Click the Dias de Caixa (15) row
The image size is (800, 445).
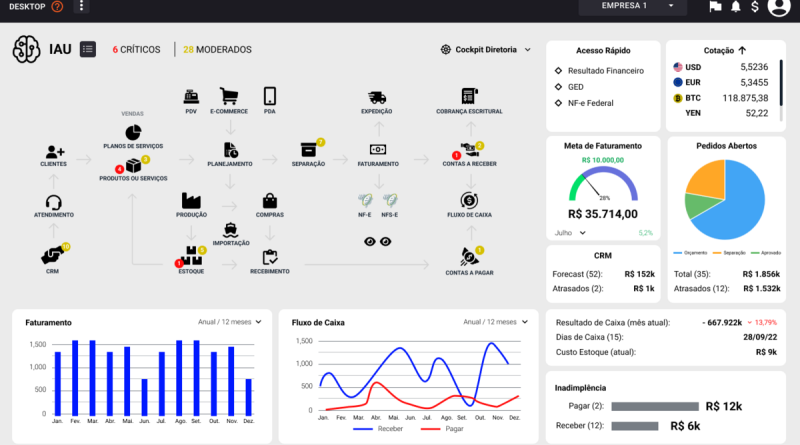(x=666, y=337)
